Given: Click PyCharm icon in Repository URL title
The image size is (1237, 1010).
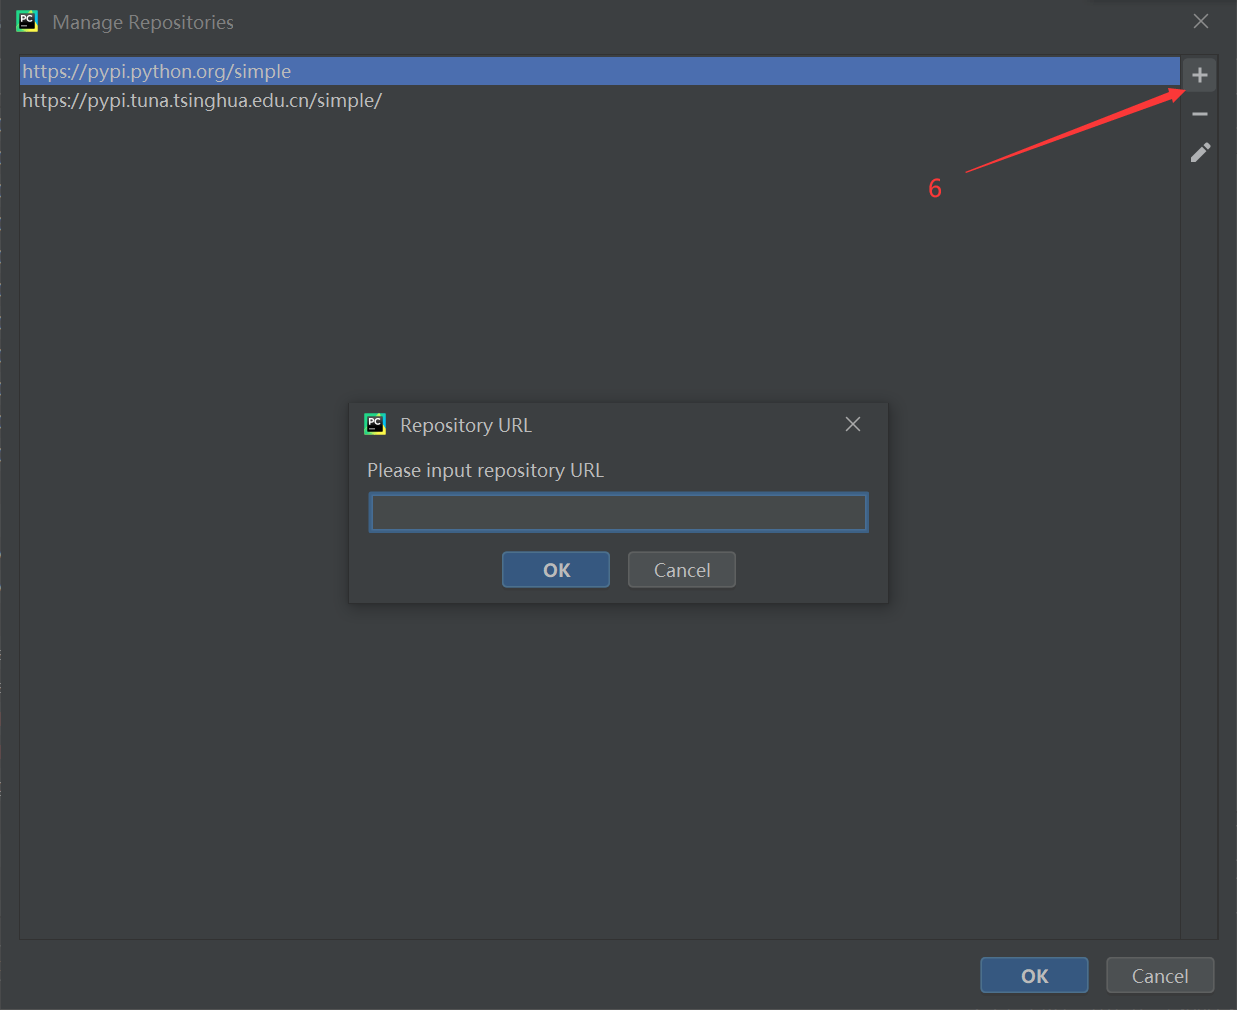Looking at the screenshot, I should coord(375,424).
